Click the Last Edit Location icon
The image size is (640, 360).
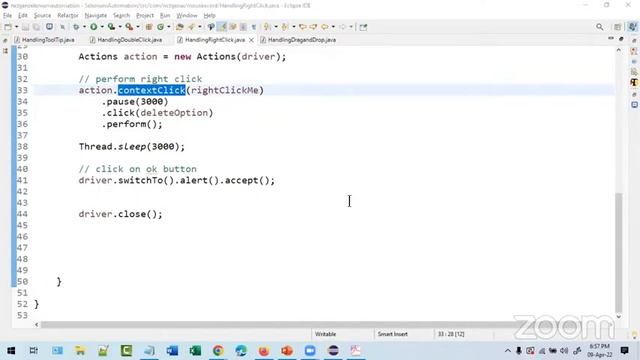click(x=303, y=27)
